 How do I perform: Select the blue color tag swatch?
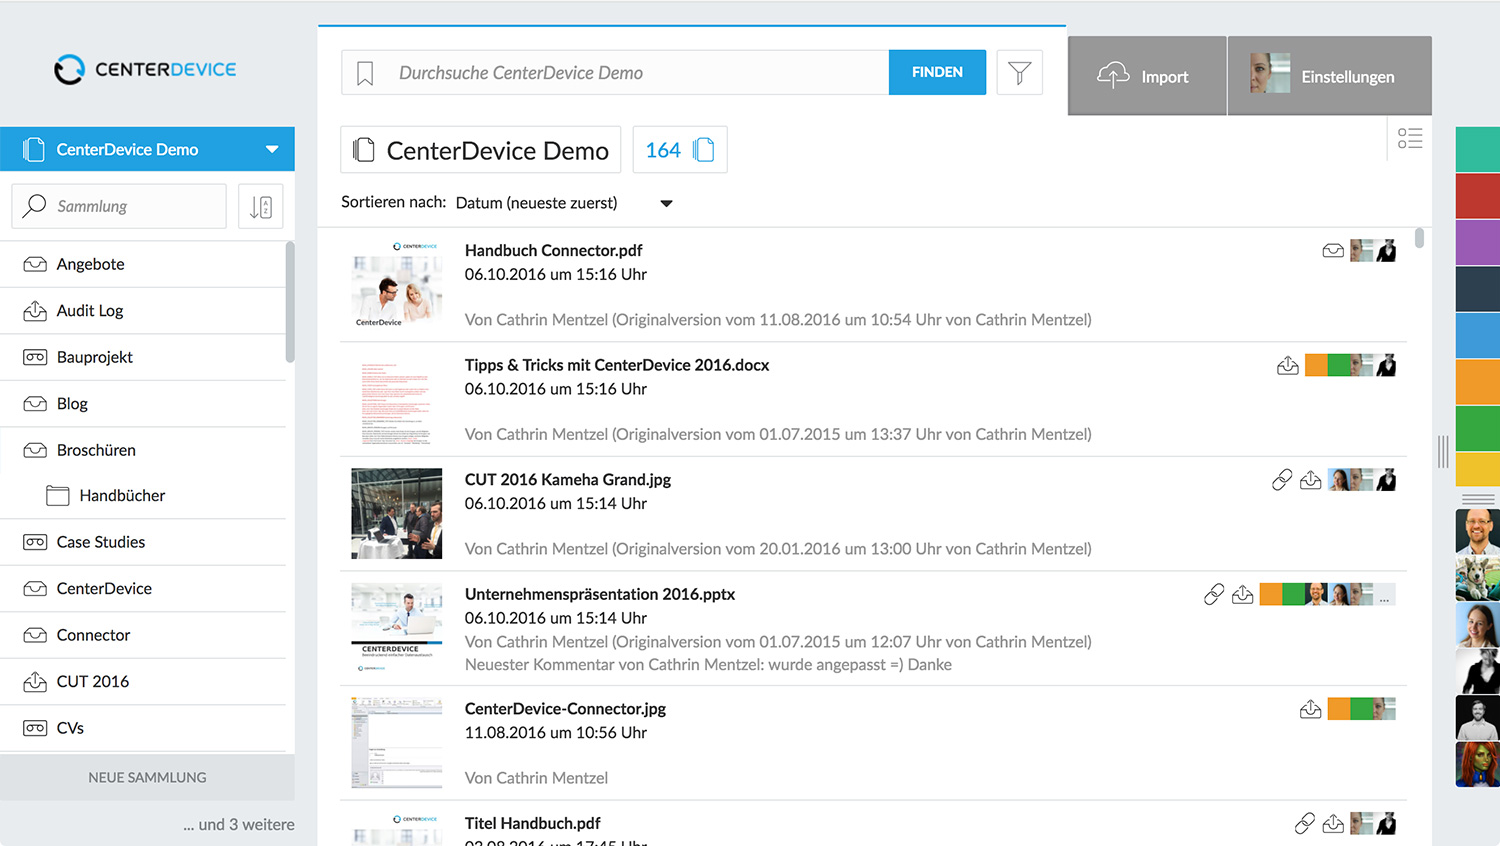pyautogui.click(x=1478, y=335)
